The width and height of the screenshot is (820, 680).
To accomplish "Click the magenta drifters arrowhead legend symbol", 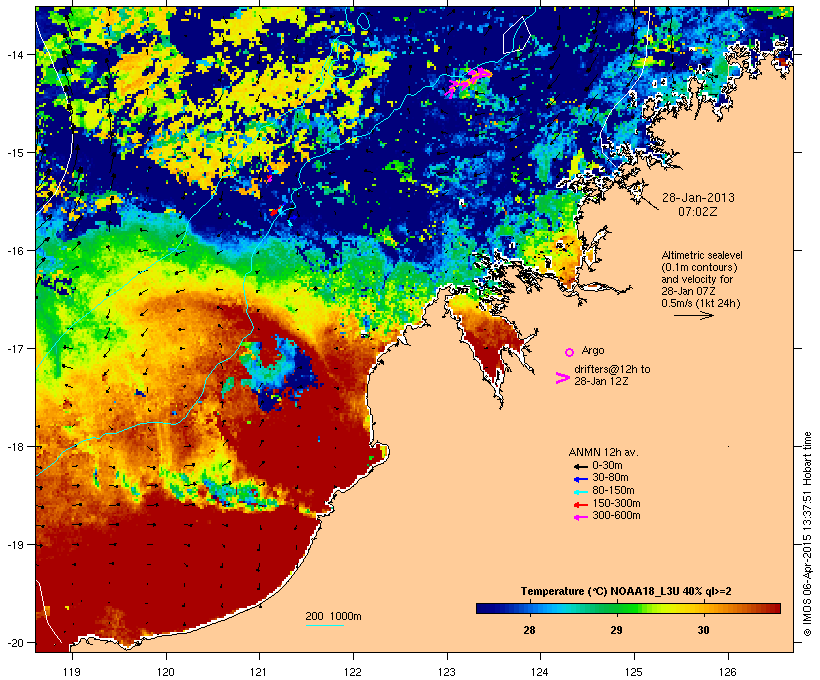I will coord(562,378).
